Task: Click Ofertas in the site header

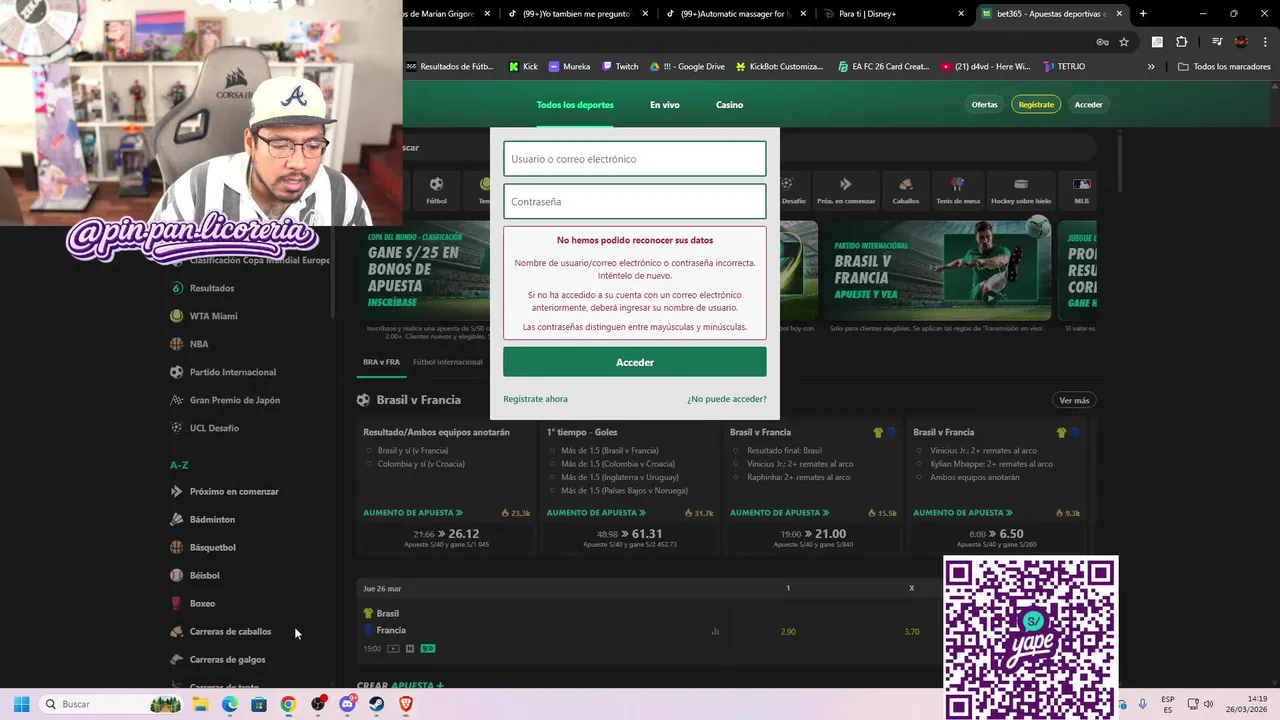Action: click(985, 105)
